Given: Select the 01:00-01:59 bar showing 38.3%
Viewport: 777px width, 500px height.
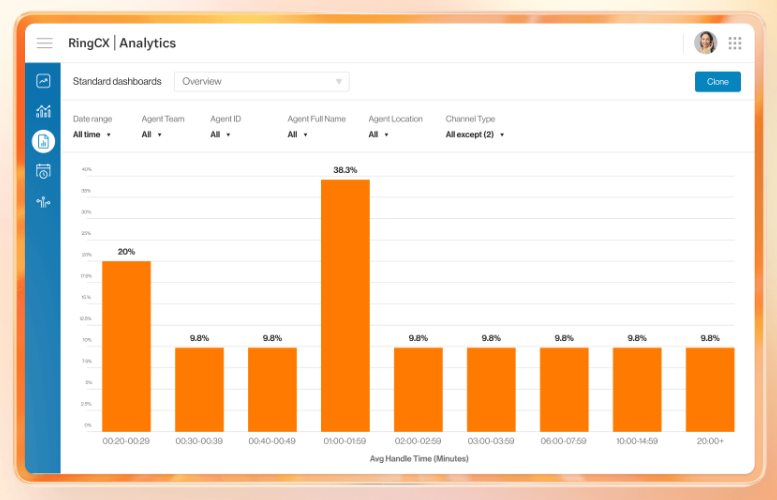Looking at the screenshot, I should [345, 306].
